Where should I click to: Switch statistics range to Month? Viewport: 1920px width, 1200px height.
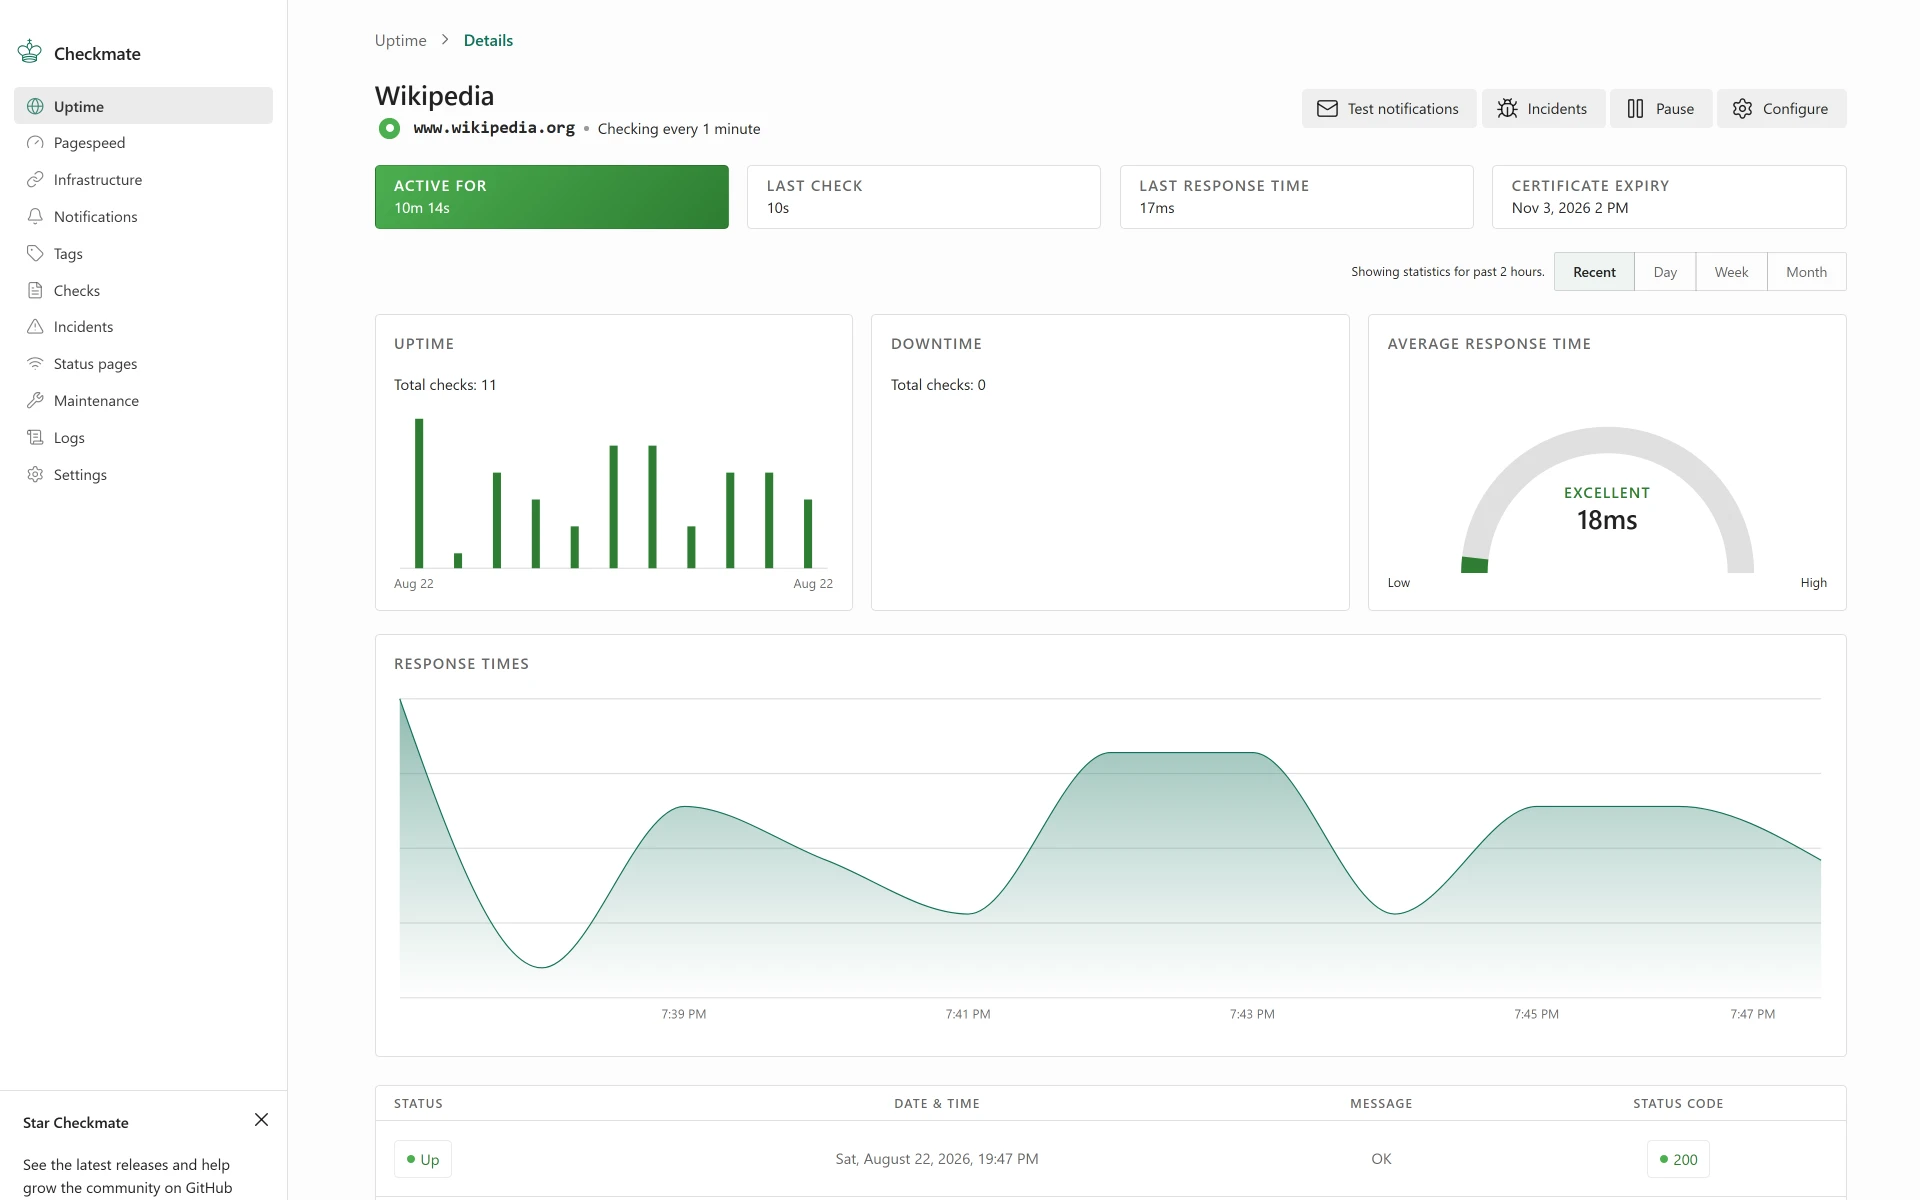coord(1806,272)
